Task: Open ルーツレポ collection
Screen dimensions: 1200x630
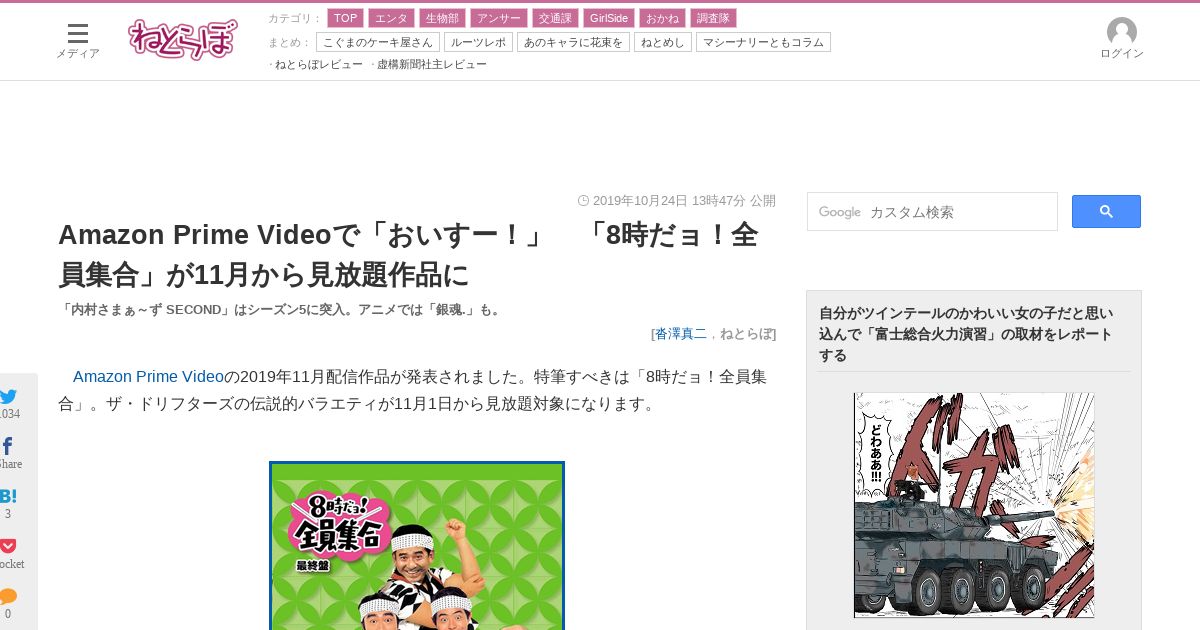Action: coord(478,42)
